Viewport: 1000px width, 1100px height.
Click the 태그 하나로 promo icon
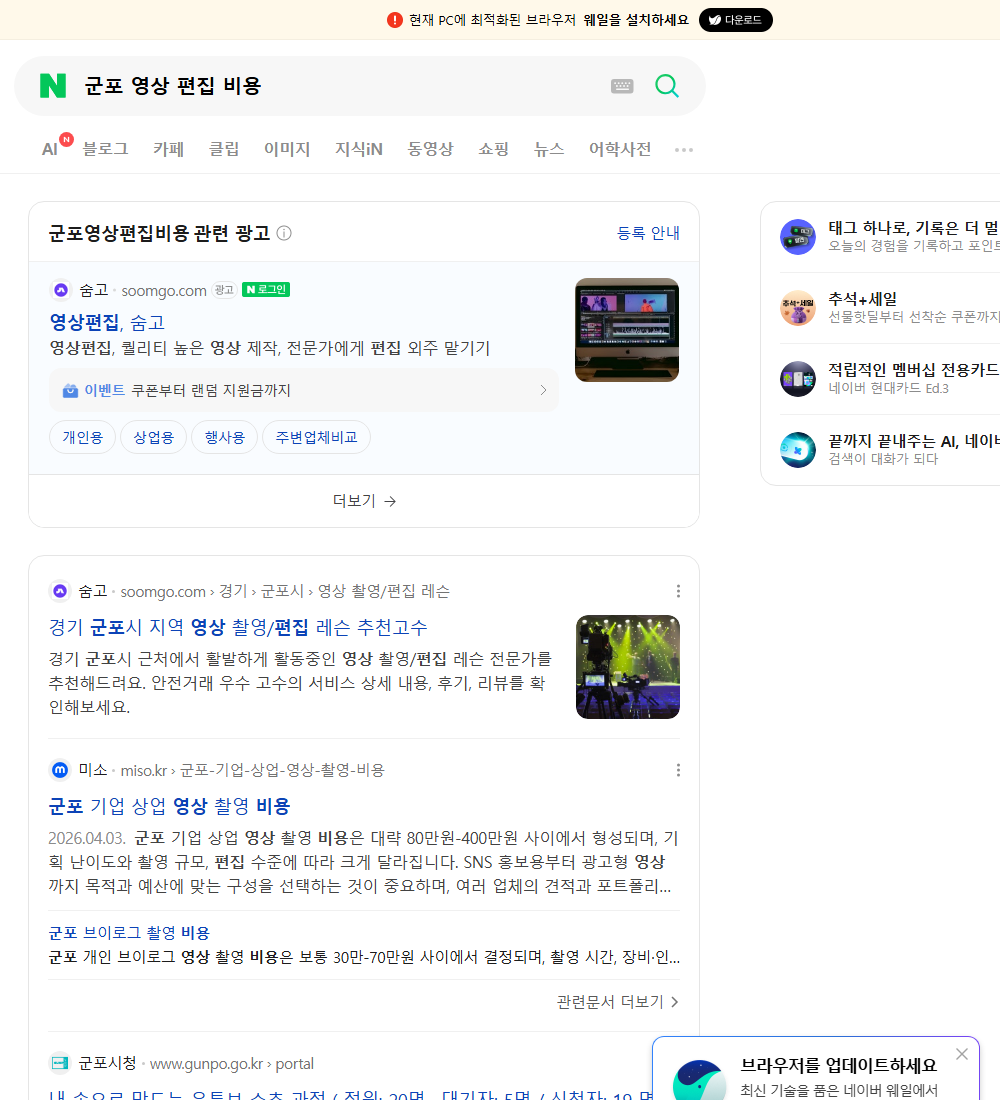point(798,237)
